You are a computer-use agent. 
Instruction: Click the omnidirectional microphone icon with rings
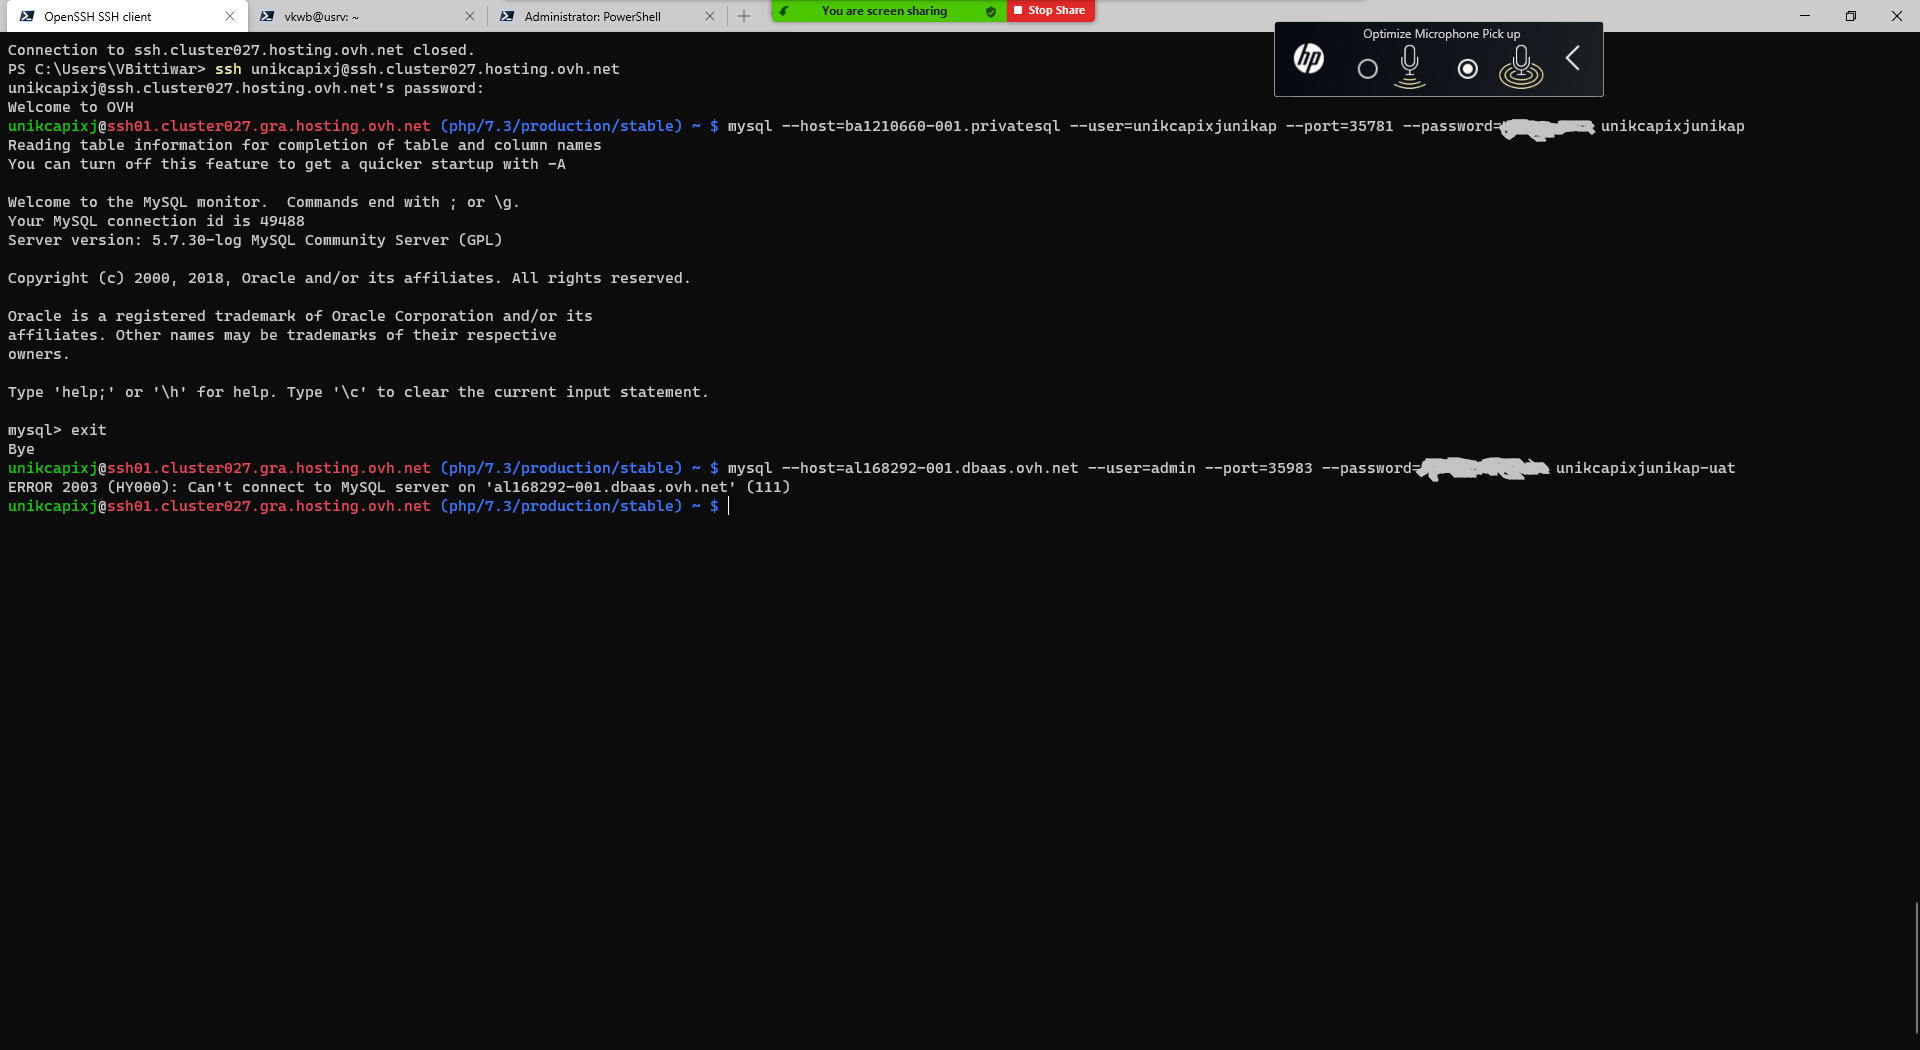(1520, 67)
